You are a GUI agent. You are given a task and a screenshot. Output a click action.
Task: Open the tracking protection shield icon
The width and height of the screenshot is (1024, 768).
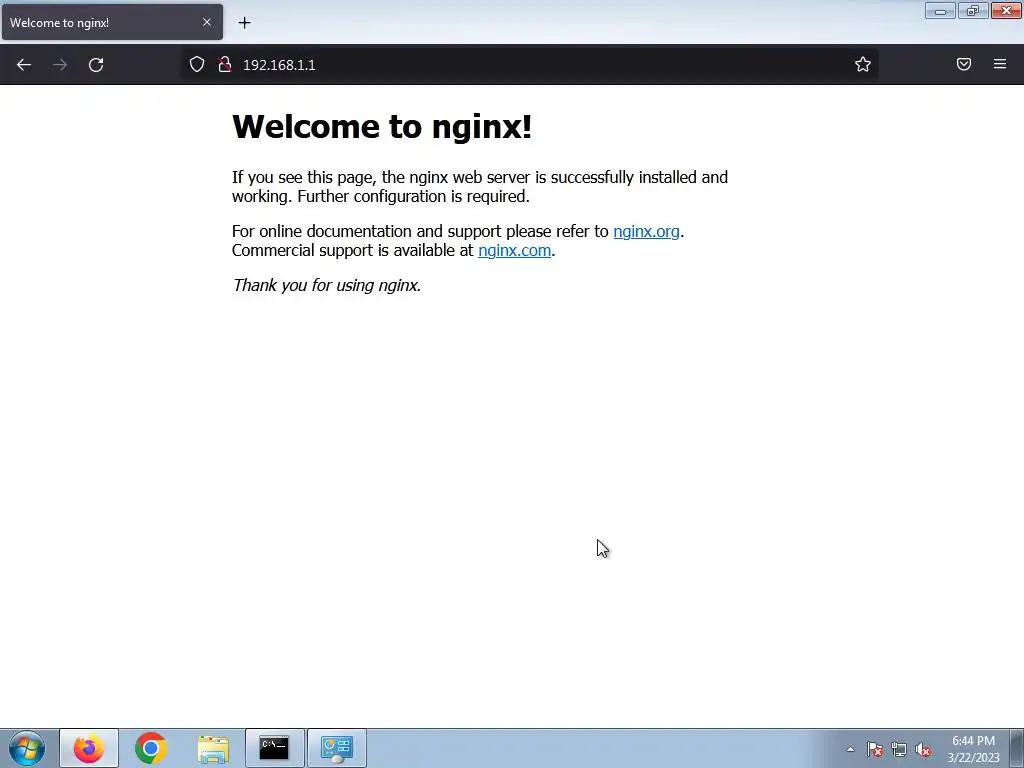coord(197,64)
